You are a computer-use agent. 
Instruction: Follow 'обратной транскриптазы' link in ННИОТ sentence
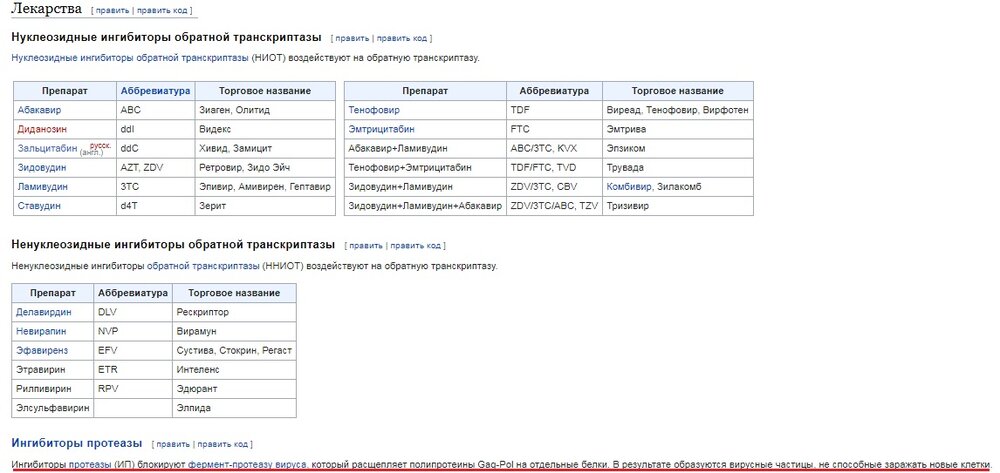203,266
